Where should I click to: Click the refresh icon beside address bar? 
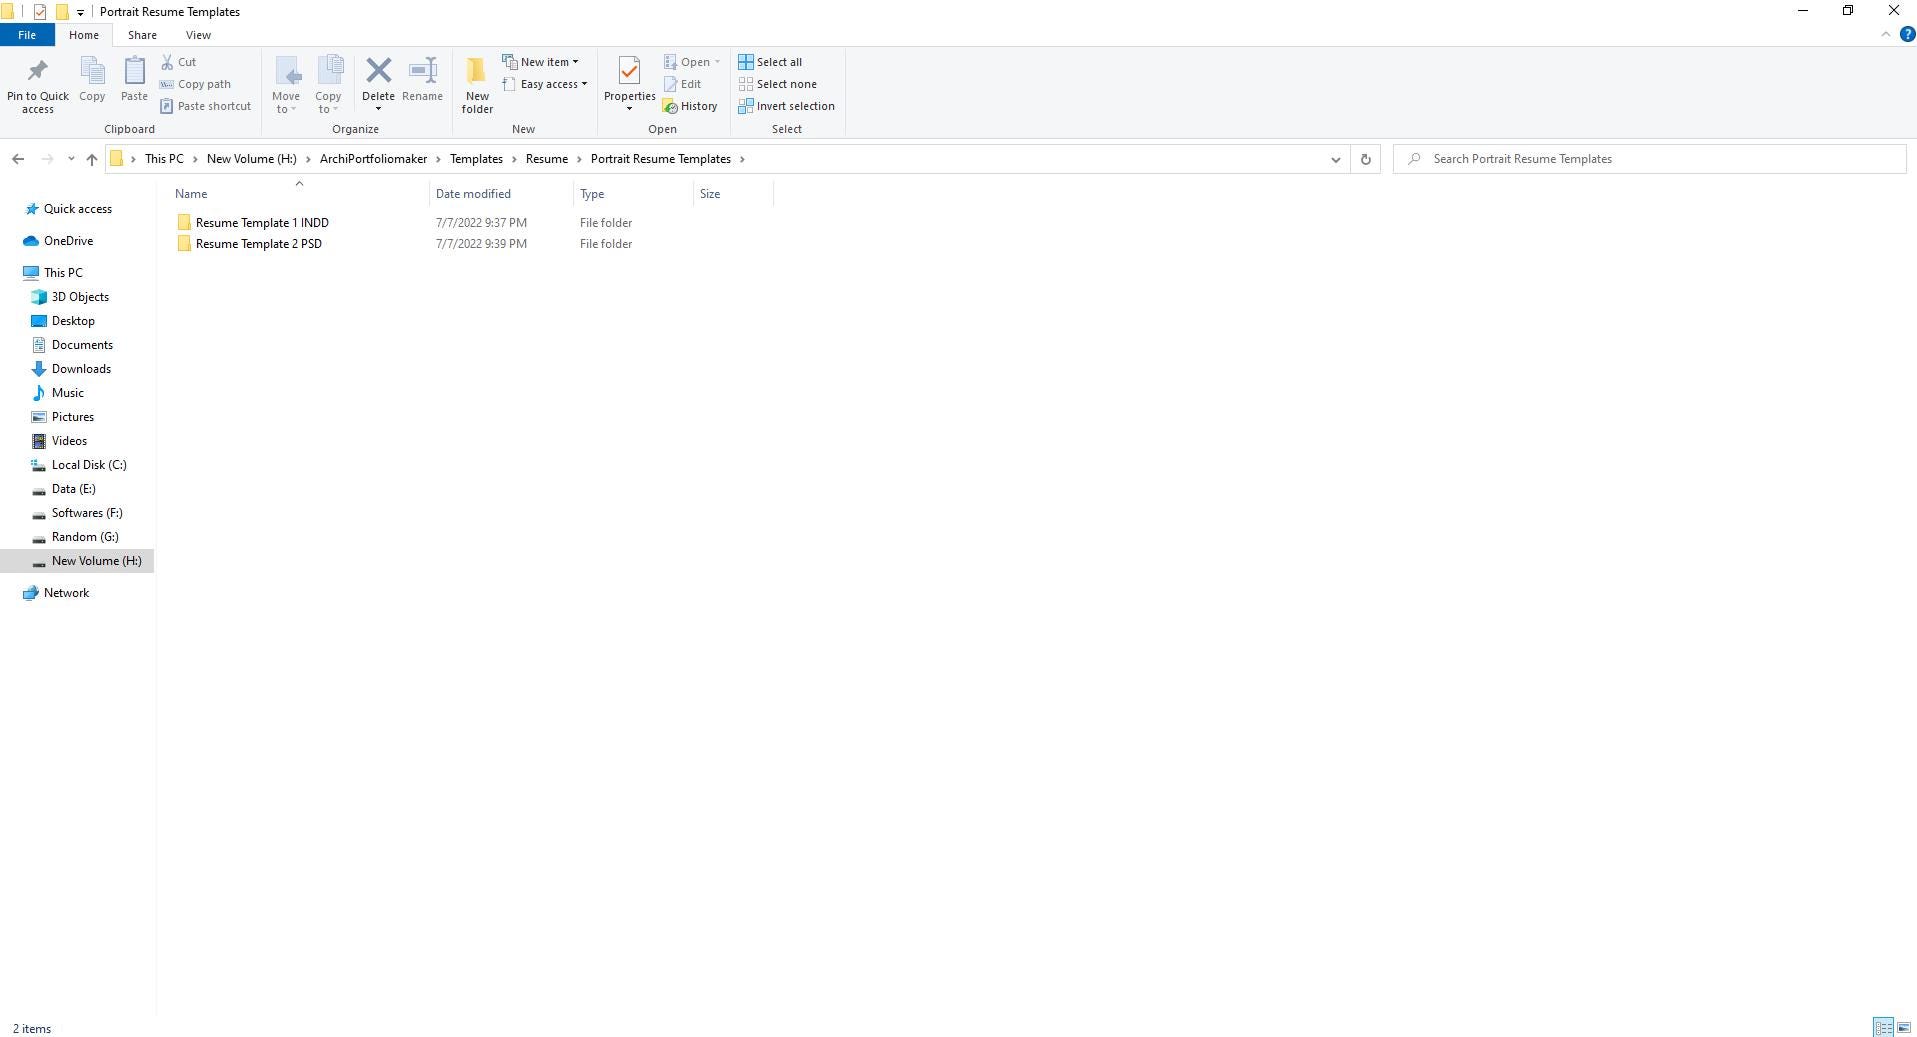click(x=1365, y=159)
